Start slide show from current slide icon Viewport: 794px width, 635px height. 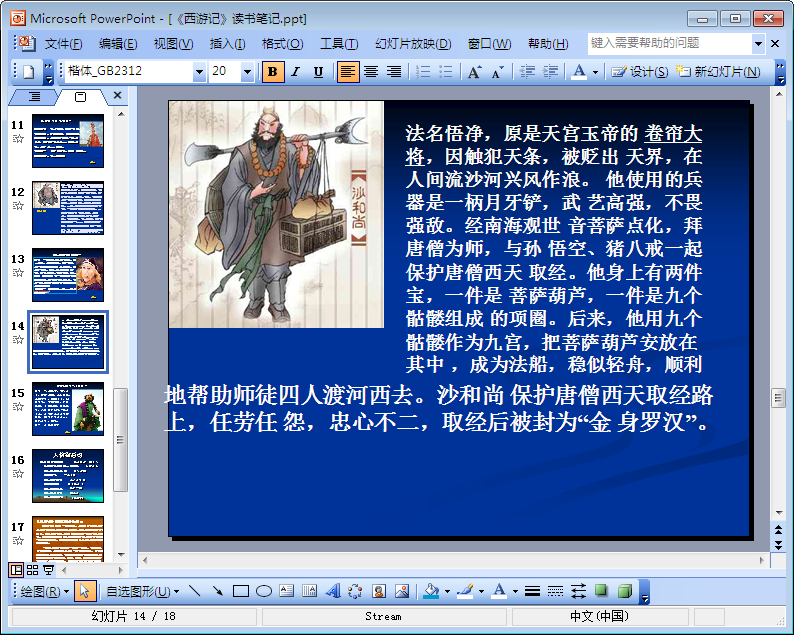point(49,570)
